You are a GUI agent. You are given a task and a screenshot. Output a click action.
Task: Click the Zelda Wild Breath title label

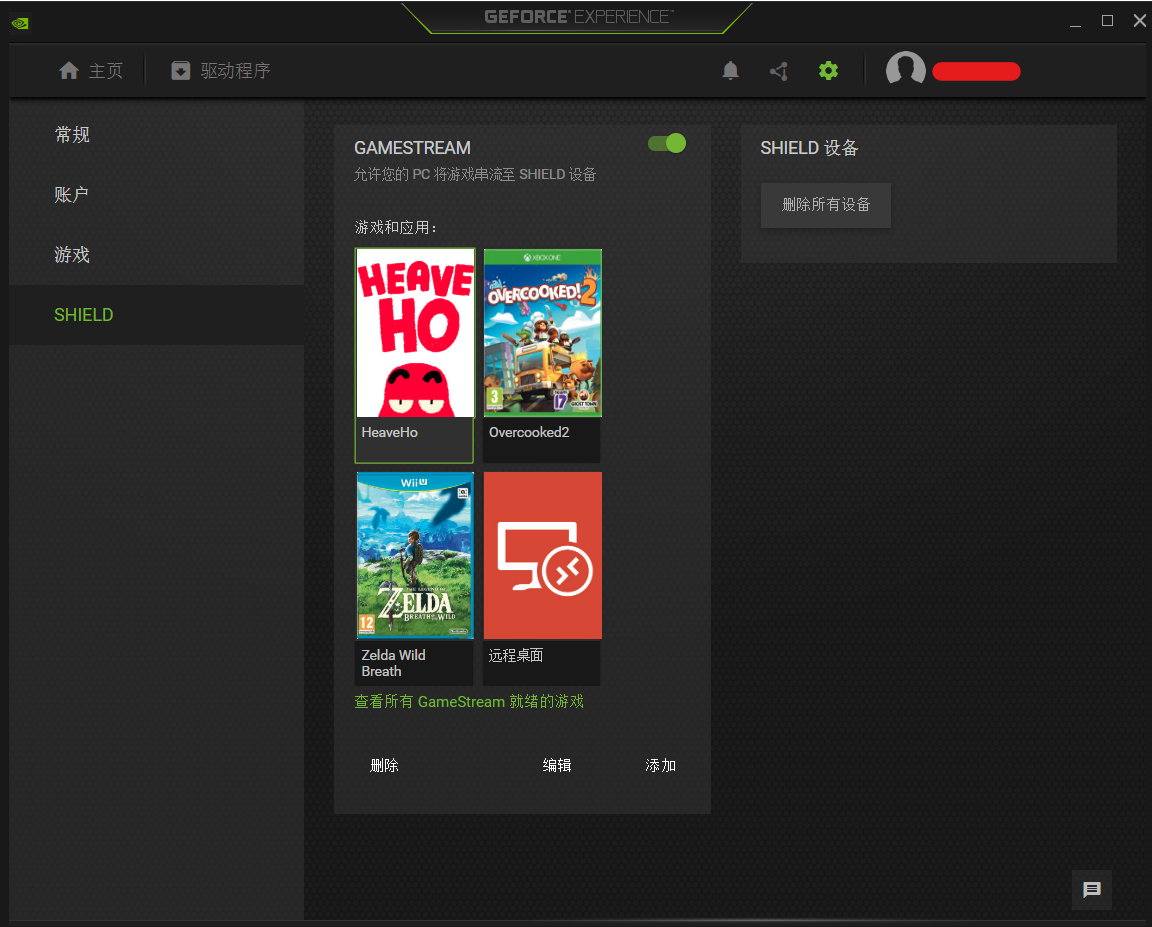(x=393, y=663)
